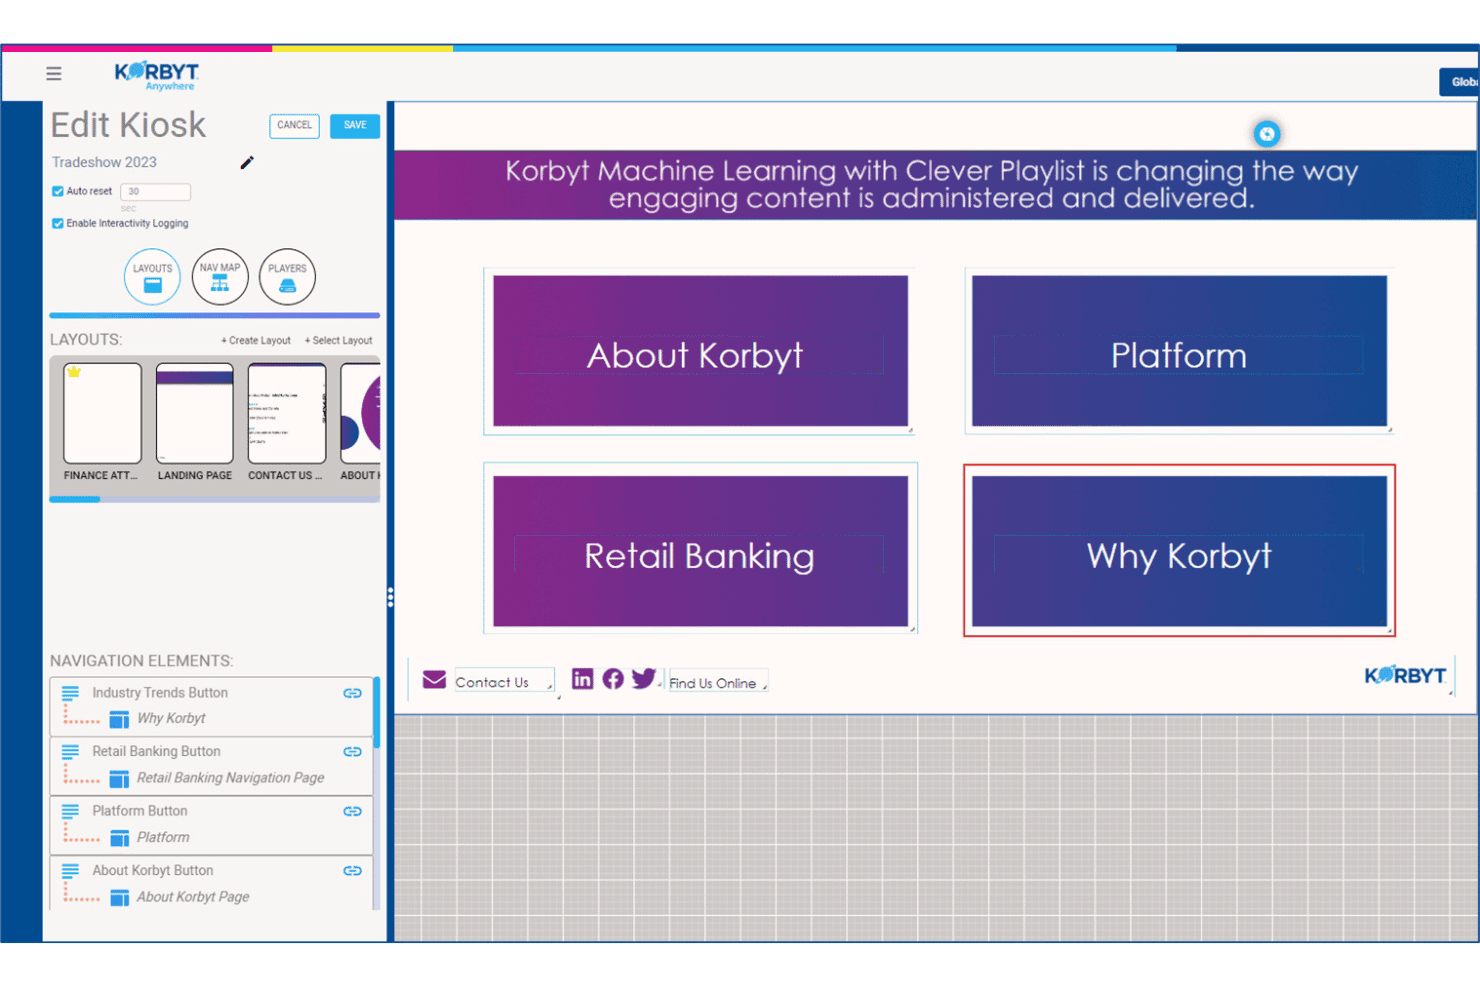1480x987 pixels.
Task: Select the Platform Button row
Action: coord(211,825)
